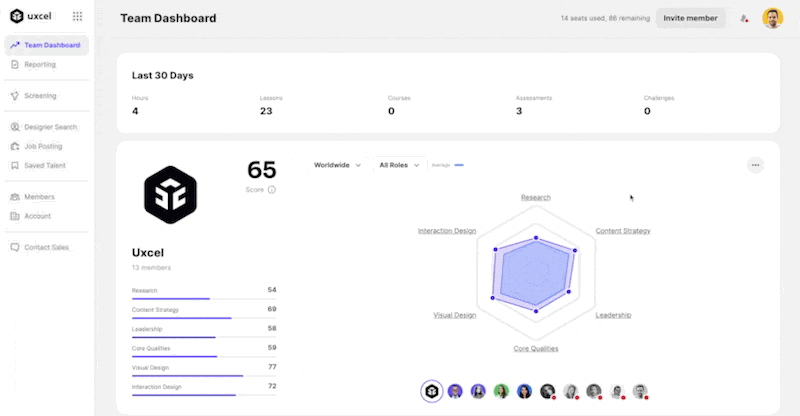This screenshot has height=416, width=800.
Task: Click the Screening funnel icon
Action: coord(15,96)
